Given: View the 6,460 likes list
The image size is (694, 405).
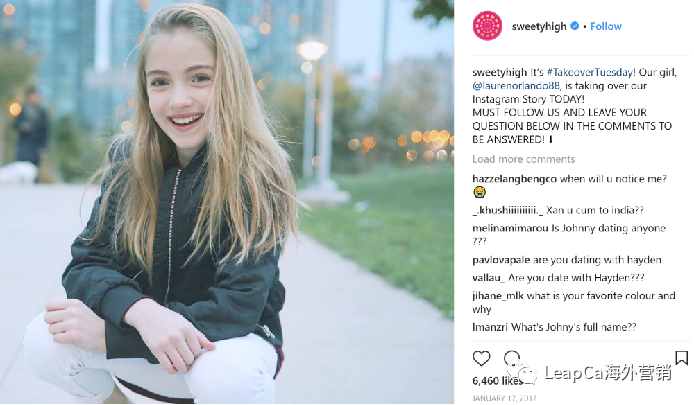Looking at the screenshot, I should (496, 381).
